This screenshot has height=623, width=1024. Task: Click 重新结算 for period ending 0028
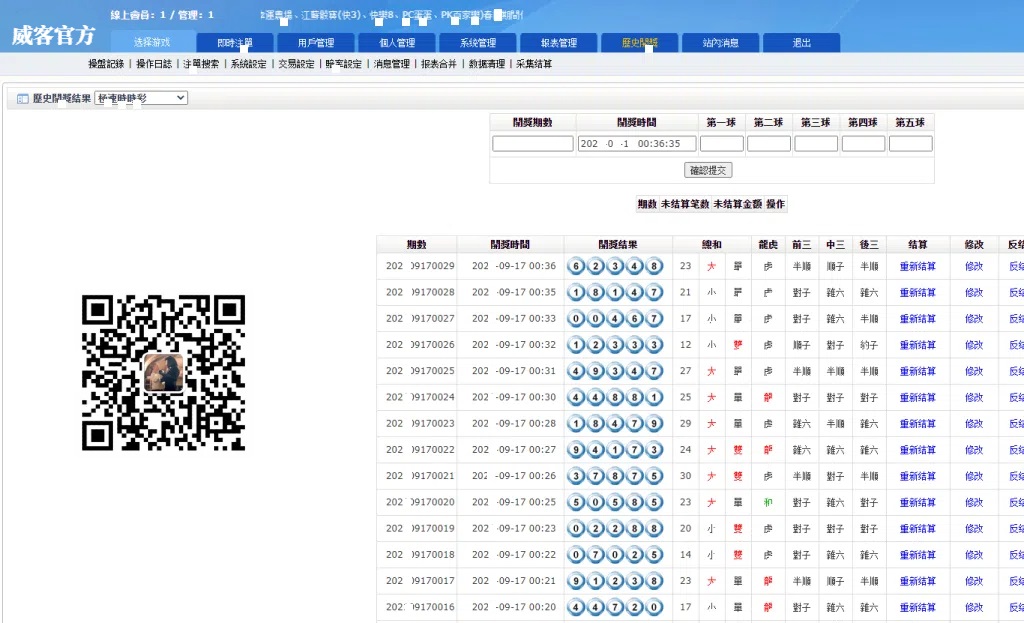coord(918,293)
